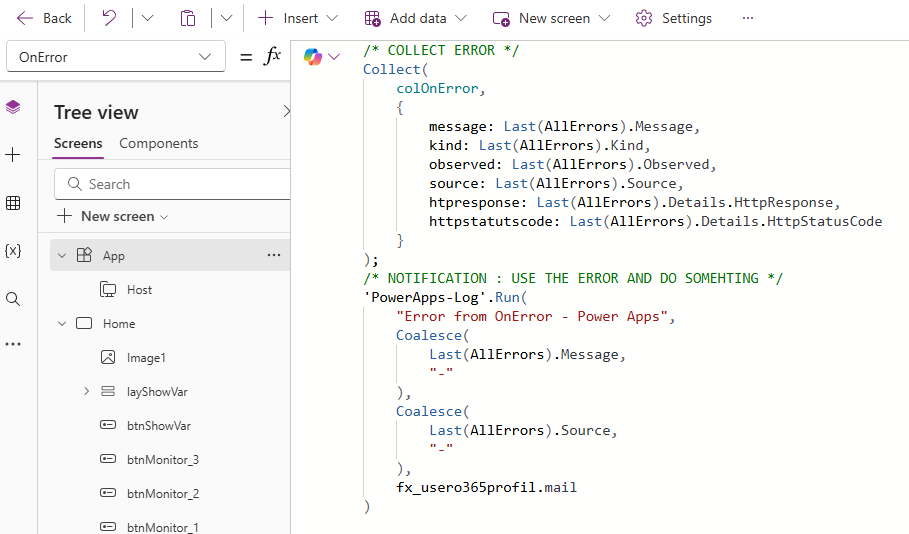
Task: Collapse the App tree node
Action: [62, 256]
